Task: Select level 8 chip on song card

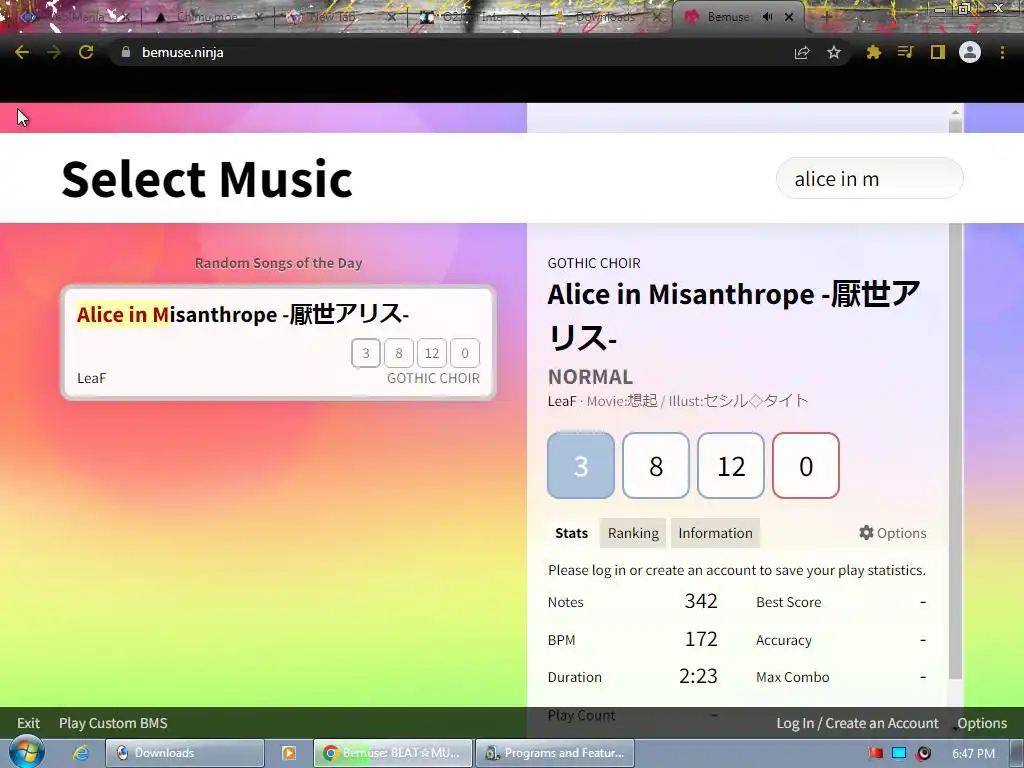Action: pyautogui.click(x=398, y=353)
